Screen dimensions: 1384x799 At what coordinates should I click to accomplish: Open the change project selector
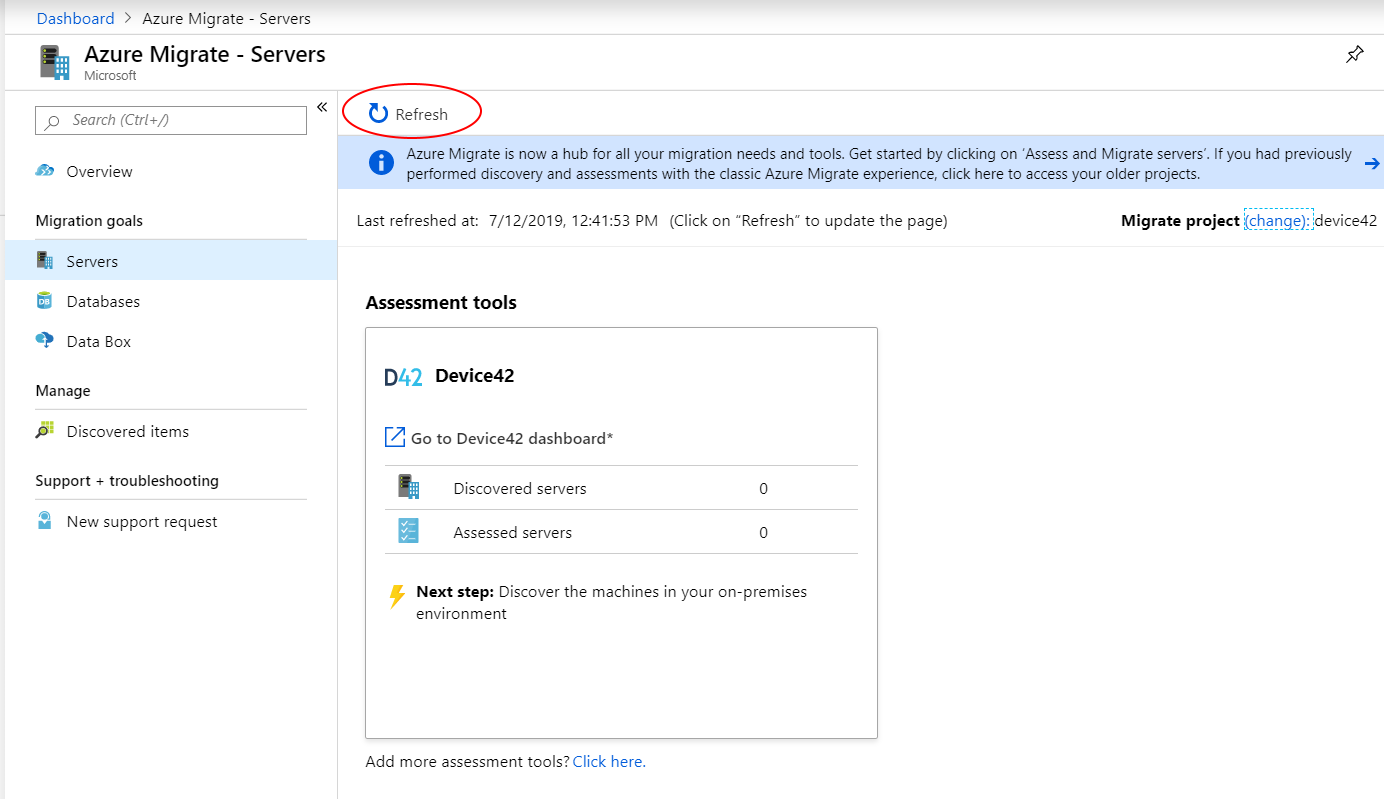pyautogui.click(x=1277, y=220)
